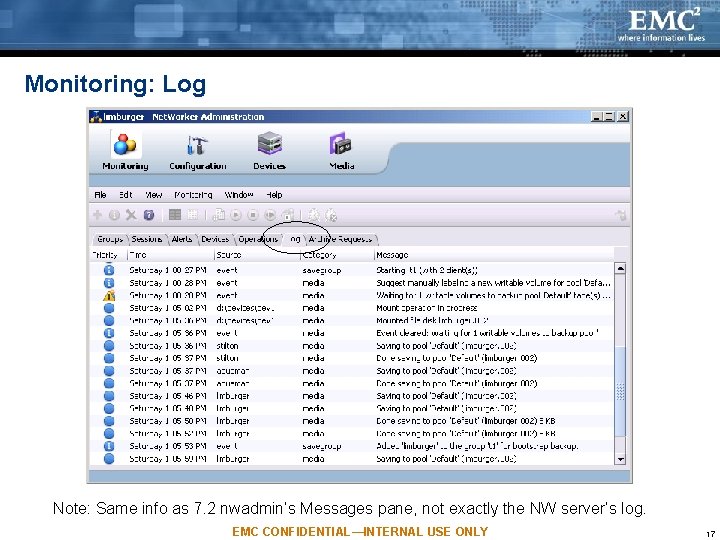Image resolution: width=720 pixels, height=540 pixels.
Task: Sort by the Message column header
Action: click(x=494, y=255)
